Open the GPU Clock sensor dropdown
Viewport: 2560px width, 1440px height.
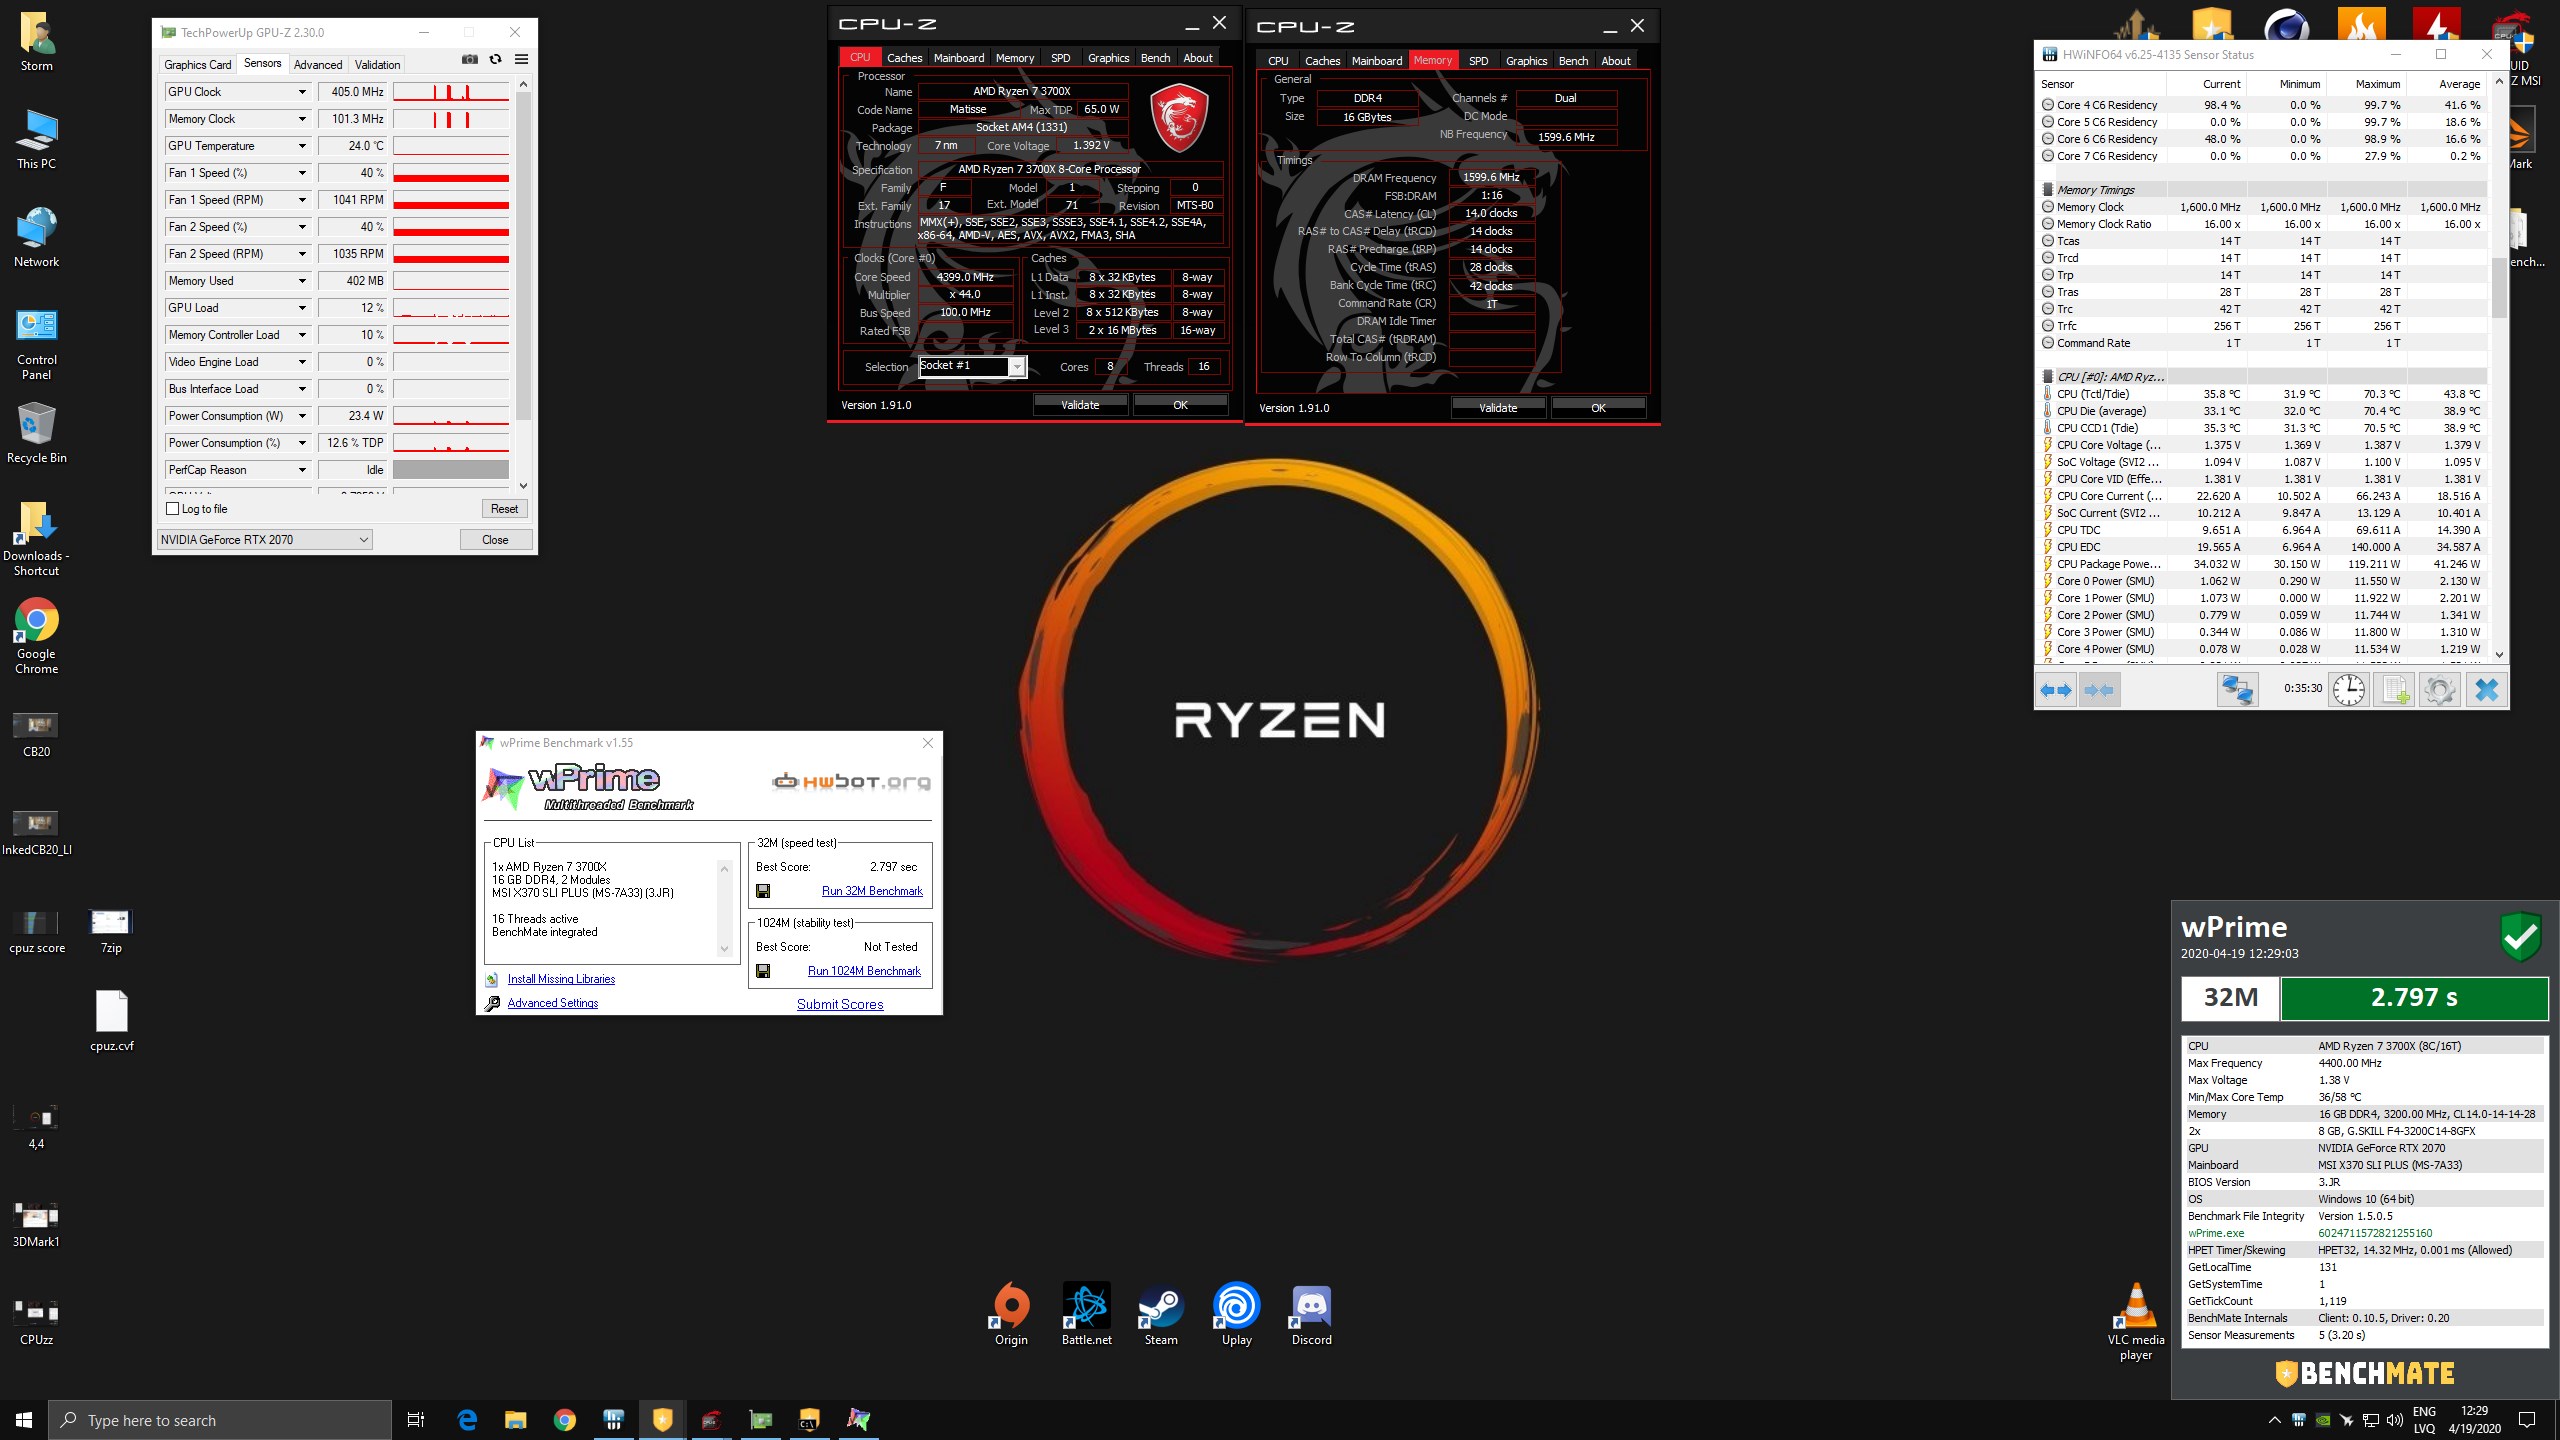[302, 92]
